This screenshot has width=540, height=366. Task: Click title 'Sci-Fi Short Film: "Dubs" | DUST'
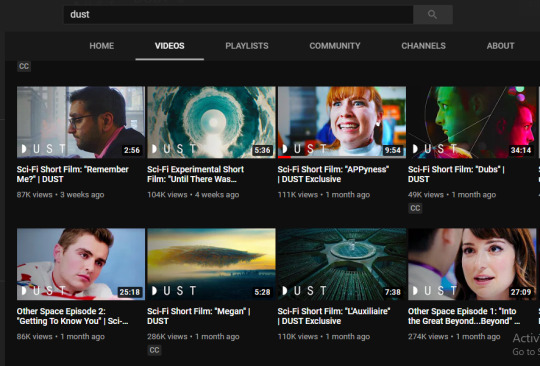(456, 174)
